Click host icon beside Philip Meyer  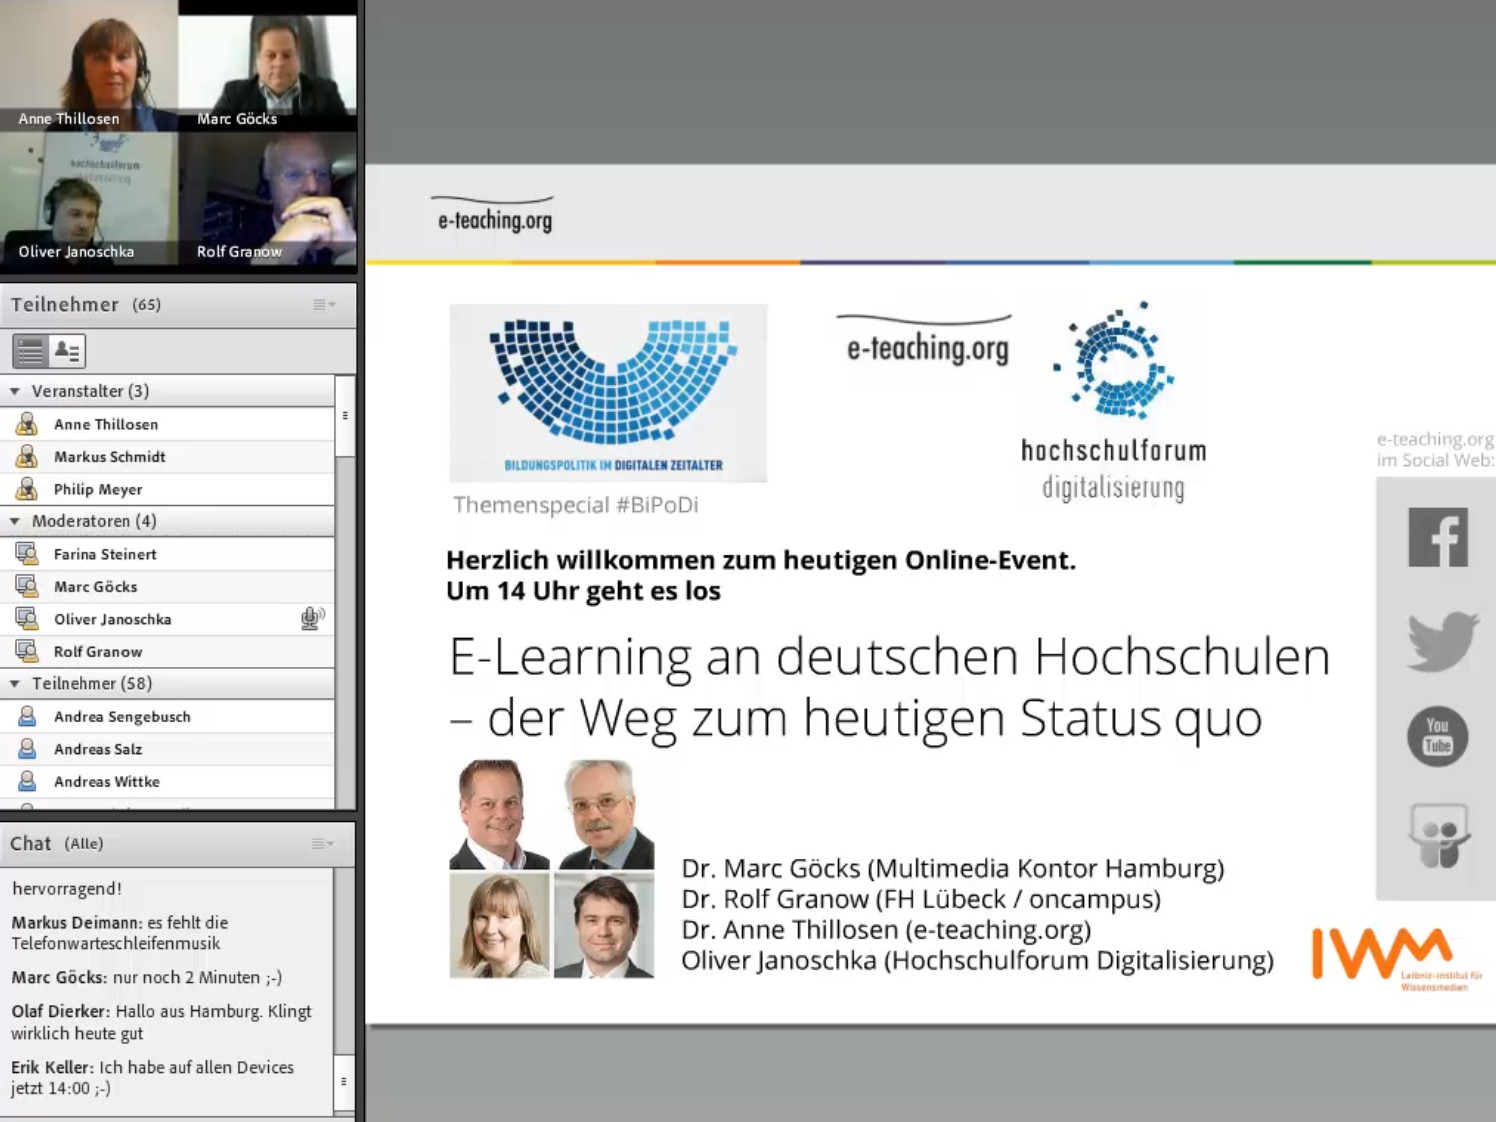27,489
